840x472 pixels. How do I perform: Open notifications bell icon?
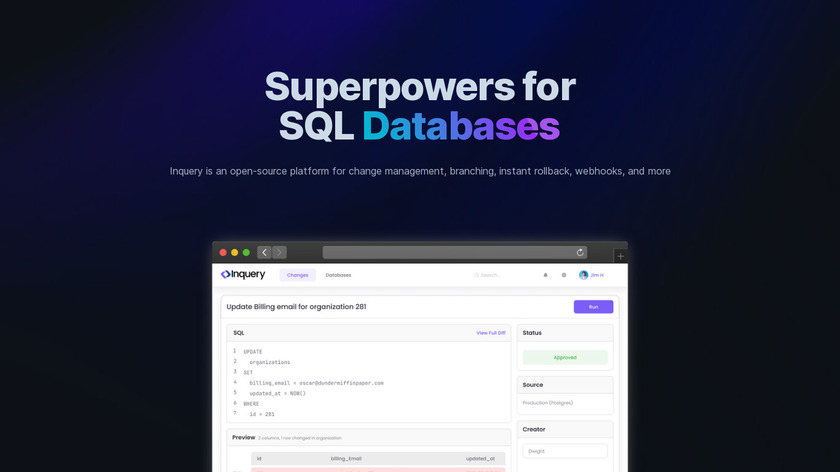pos(545,275)
